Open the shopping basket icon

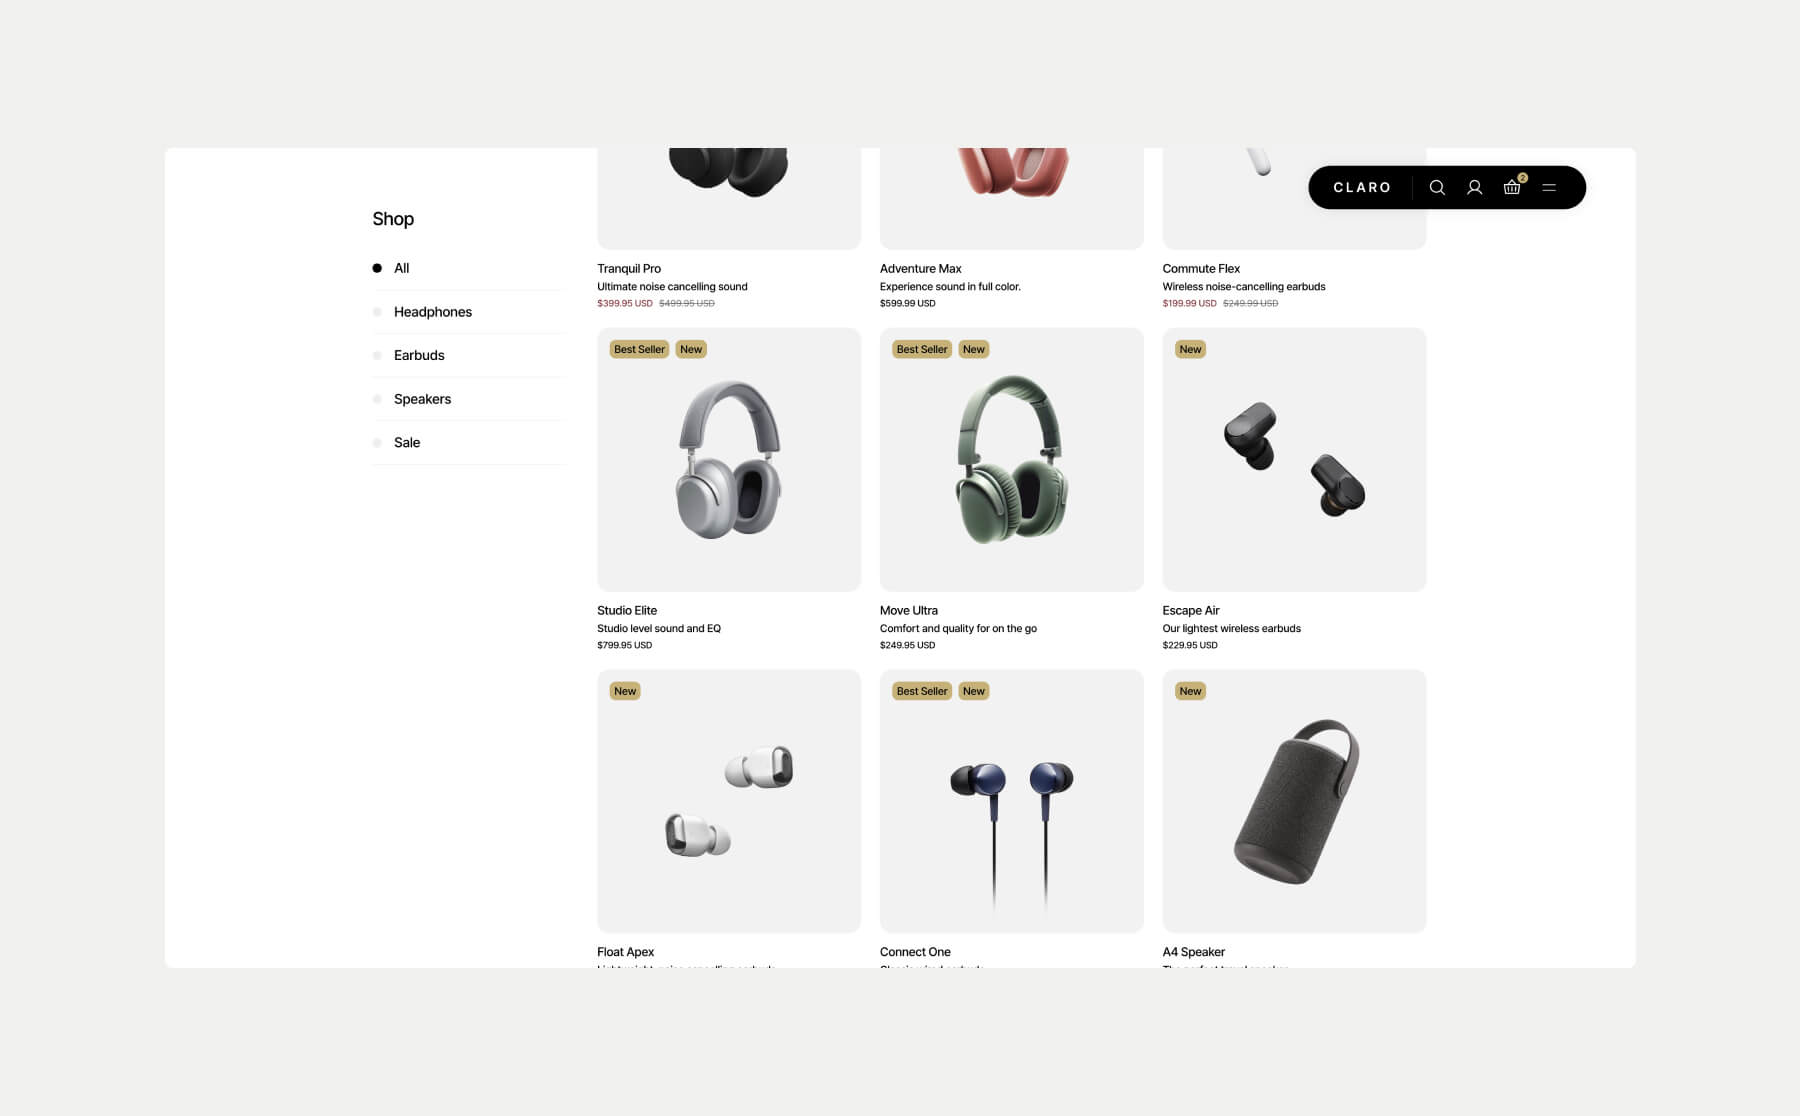[x=1512, y=187]
